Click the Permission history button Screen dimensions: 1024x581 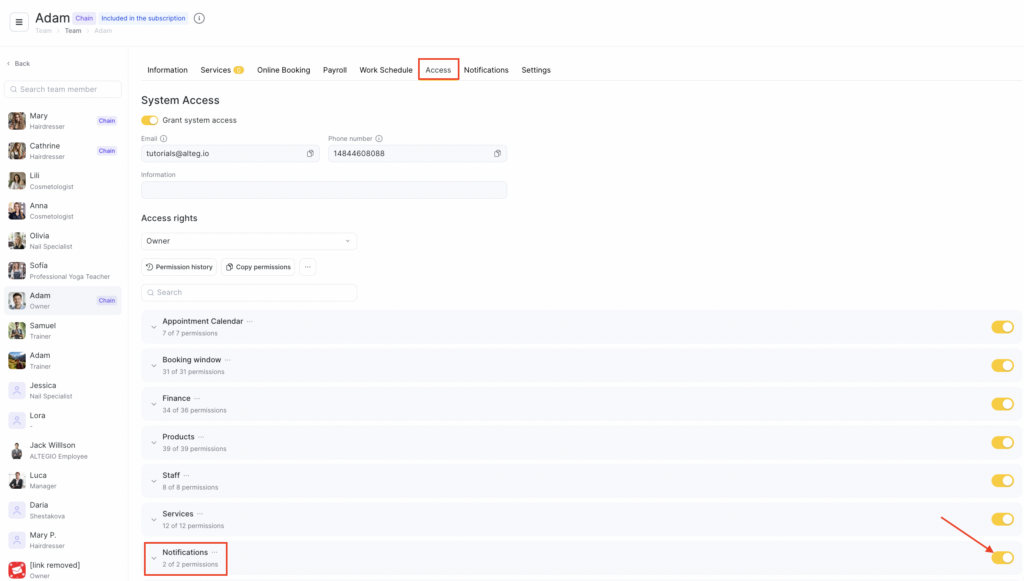click(179, 267)
